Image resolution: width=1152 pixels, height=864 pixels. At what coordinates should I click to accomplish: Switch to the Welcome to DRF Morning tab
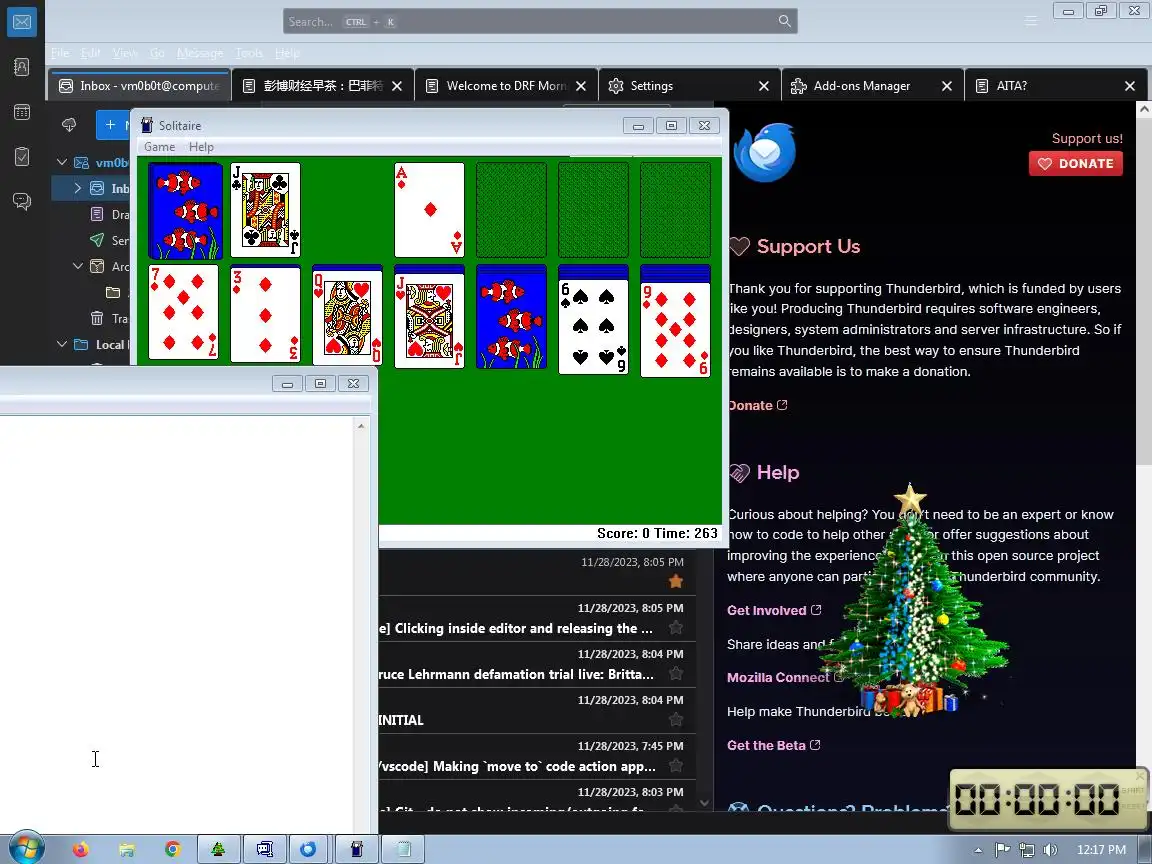tap(507, 85)
